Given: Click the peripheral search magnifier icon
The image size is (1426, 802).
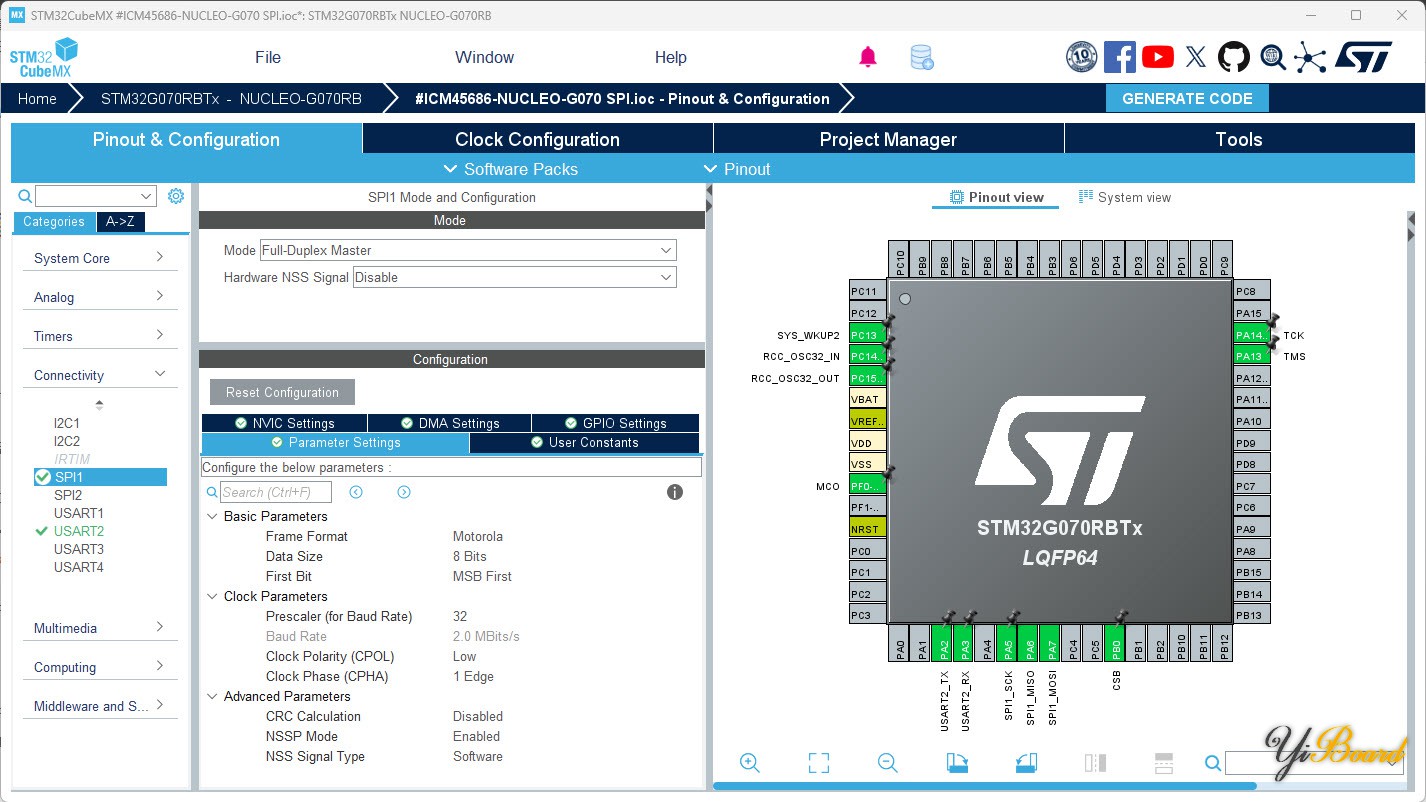Looking at the screenshot, I should [x=25, y=196].
